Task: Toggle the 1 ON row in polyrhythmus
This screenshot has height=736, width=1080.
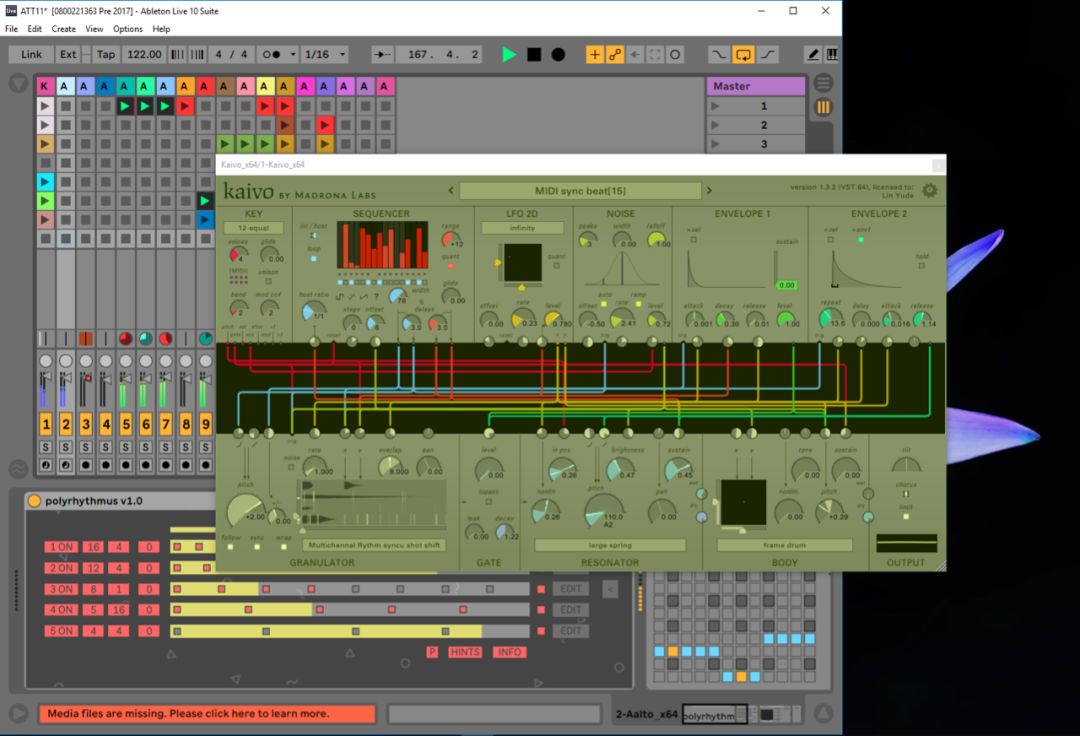Action: [x=61, y=547]
